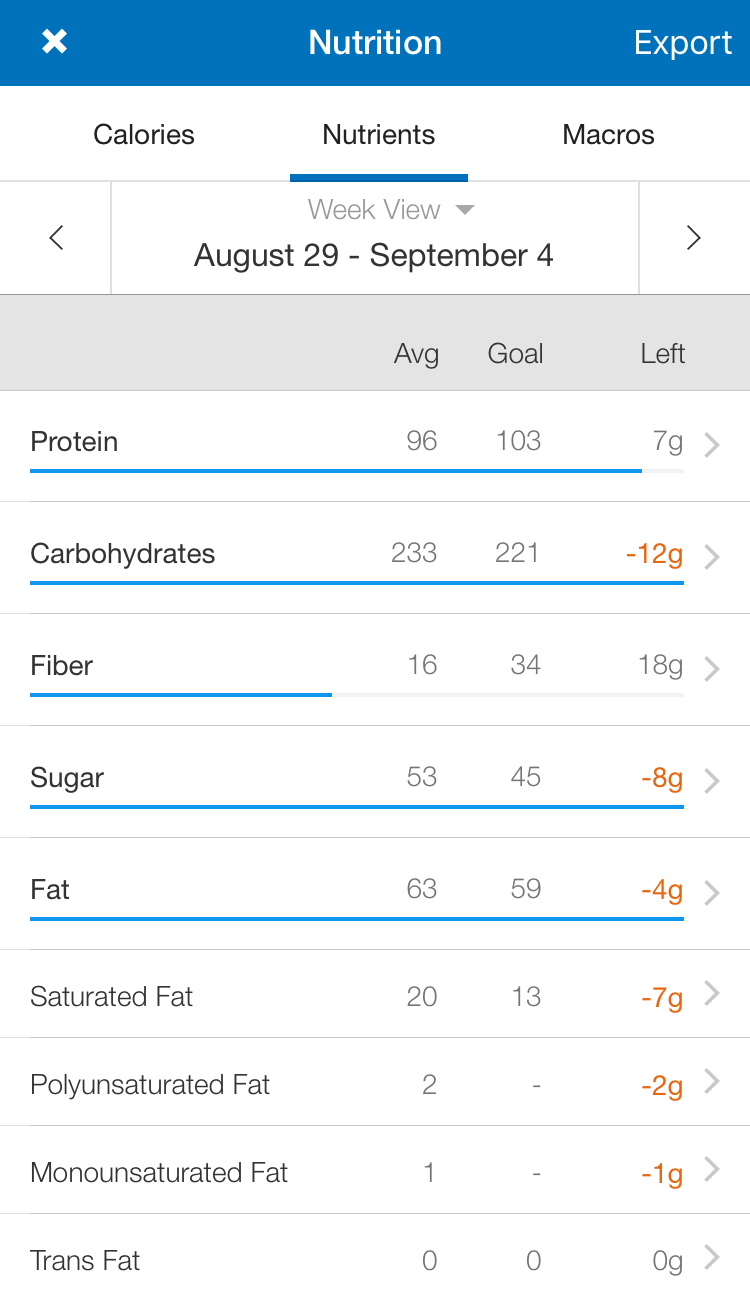The height and width of the screenshot is (1292, 750).
Task: Expand Trans Fat row chevron
Action: 712,1257
